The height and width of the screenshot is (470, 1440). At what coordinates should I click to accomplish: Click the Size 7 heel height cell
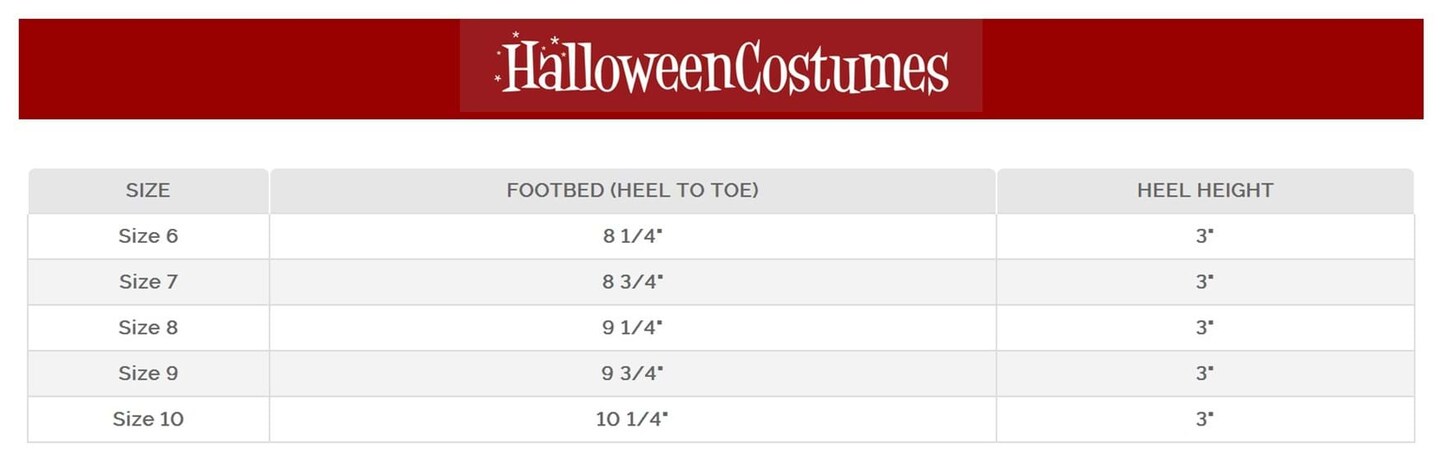point(1205,282)
